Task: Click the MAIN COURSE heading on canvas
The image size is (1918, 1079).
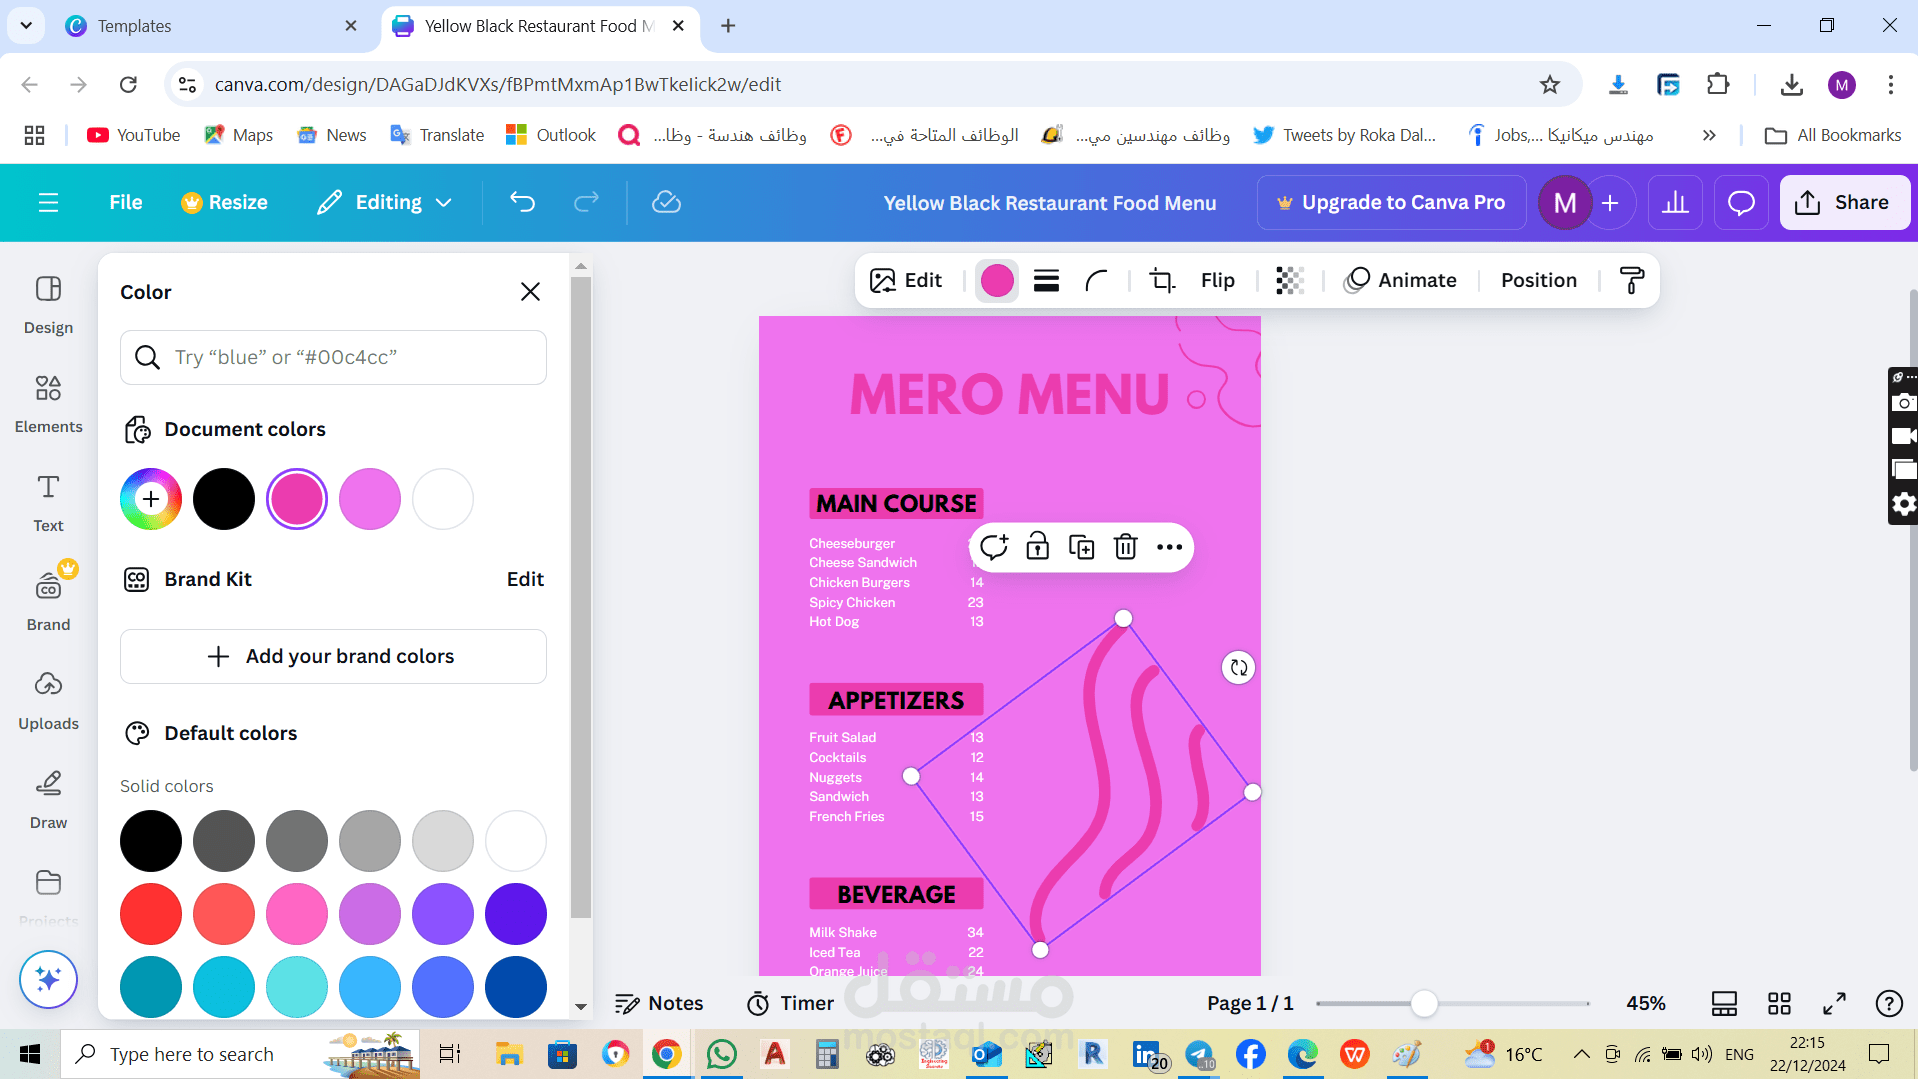Action: [896, 503]
